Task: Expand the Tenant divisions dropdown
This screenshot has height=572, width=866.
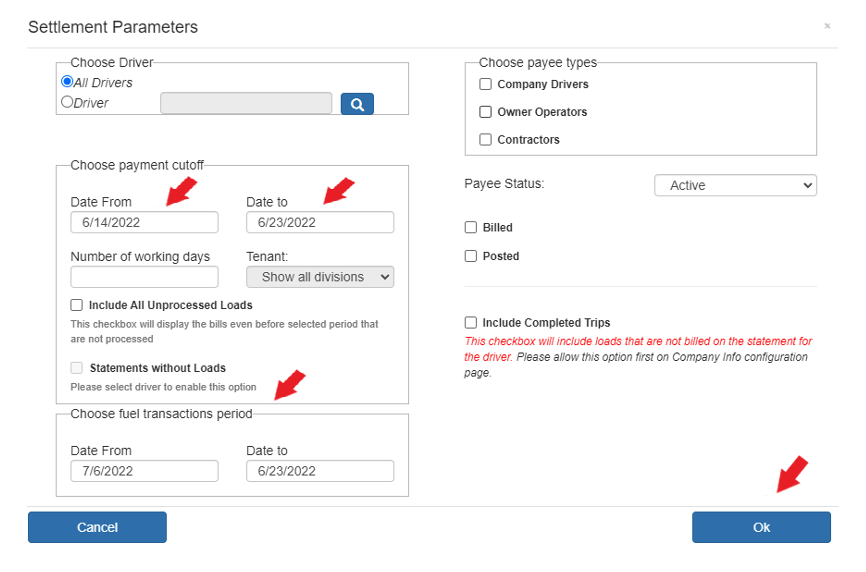Action: (x=320, y=277)
